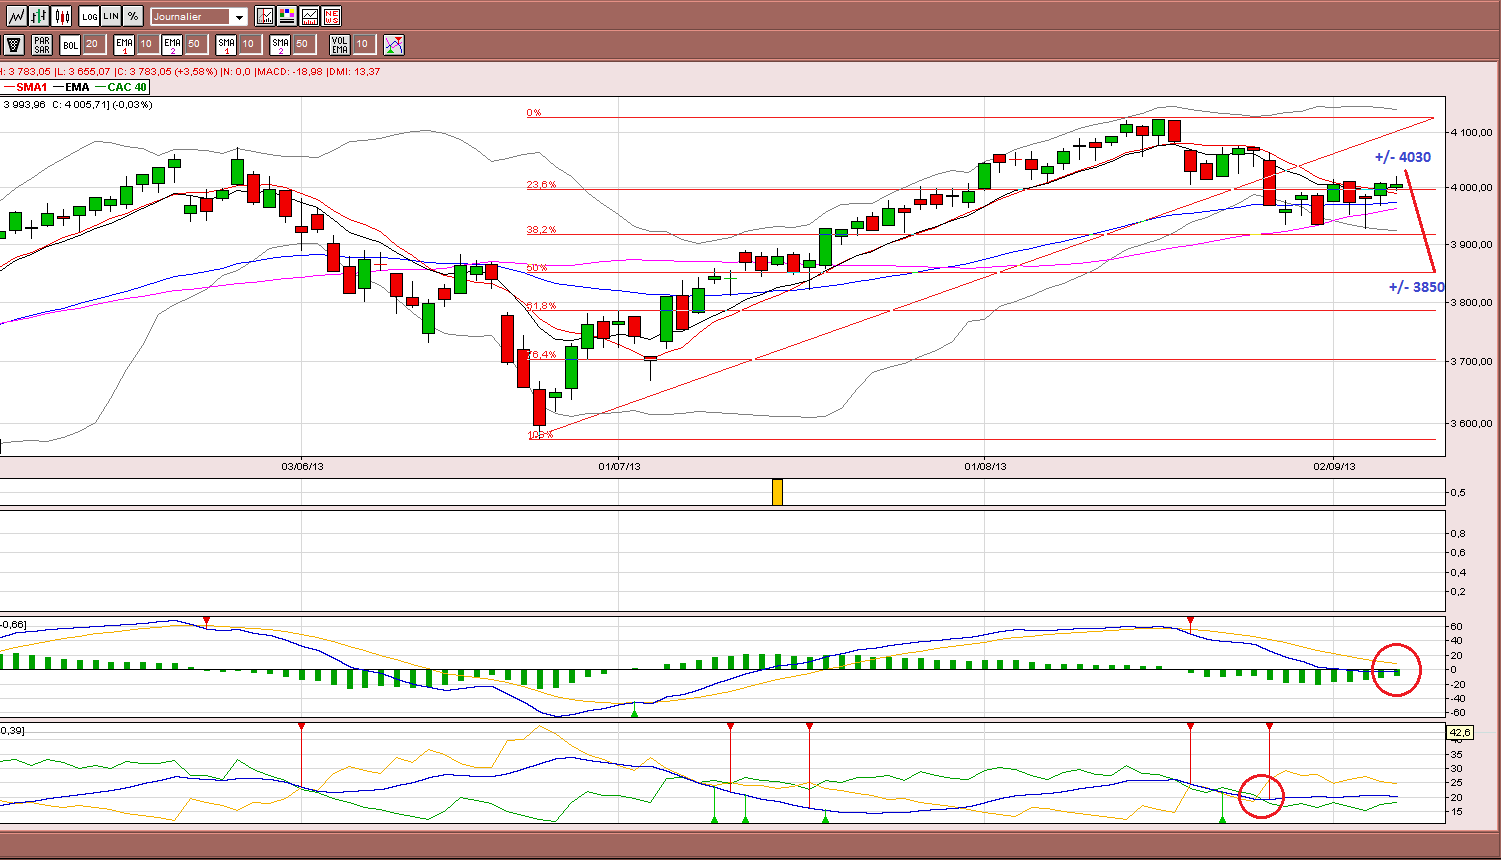The width and height of the screenshot is (1501, 863).
Task: Click the 3 700,00 price axis label
Action: click(x=1471, y=361)
